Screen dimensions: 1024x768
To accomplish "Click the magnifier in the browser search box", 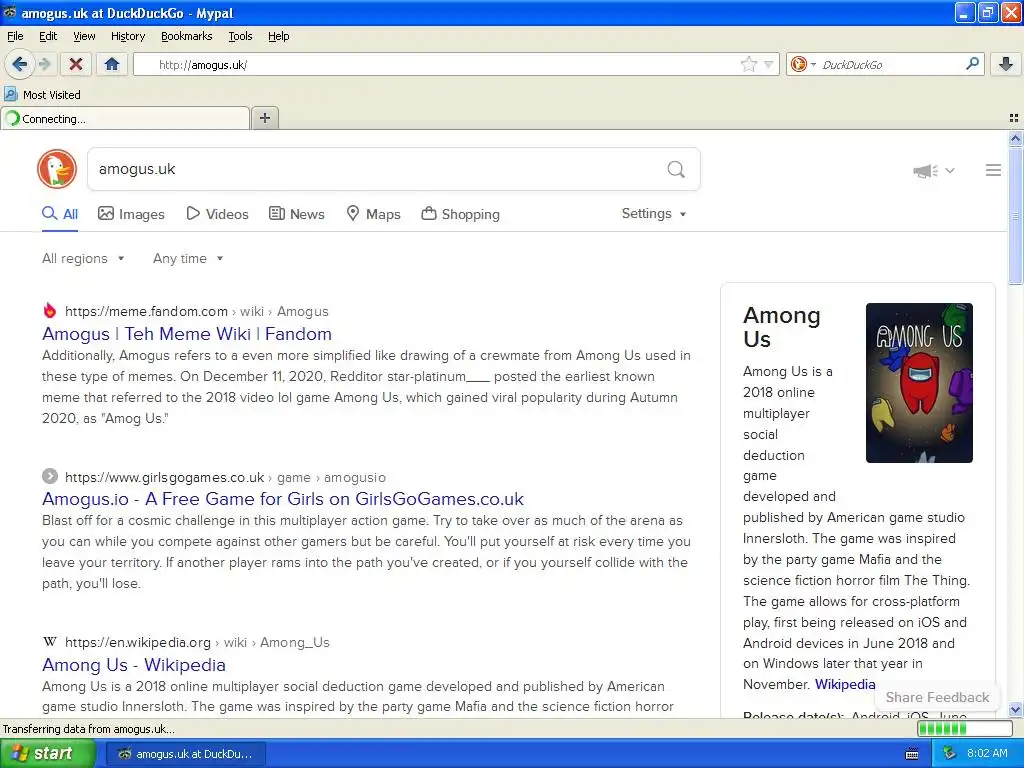I will pos(972,64).
